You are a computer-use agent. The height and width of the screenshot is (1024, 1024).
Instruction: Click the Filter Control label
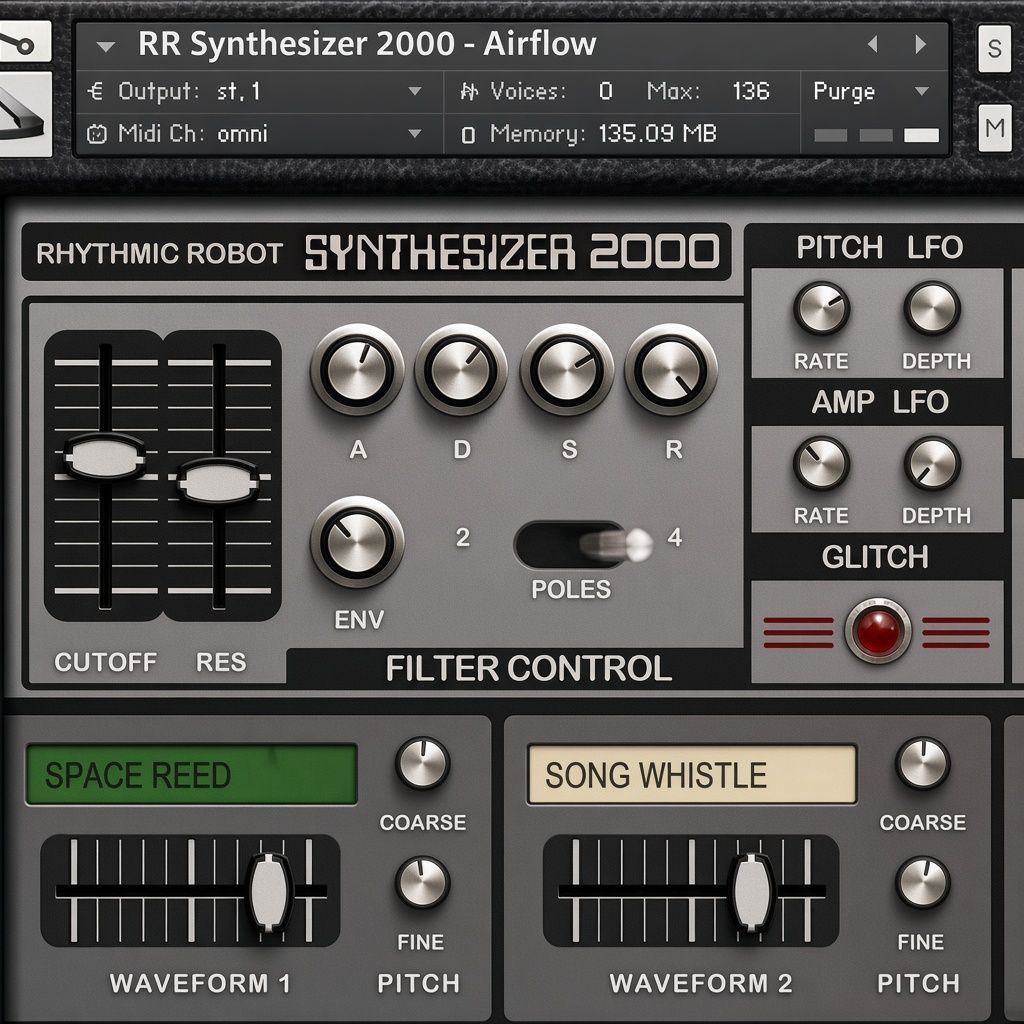pyautogui.click(x=528, y=669)
